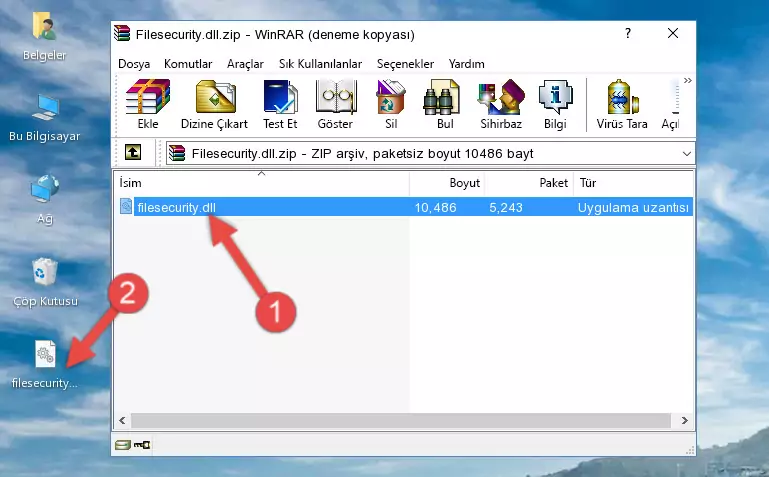Click the 10,486 size value
The width and height of the screenshot is (769, 477).
[436, 208]
